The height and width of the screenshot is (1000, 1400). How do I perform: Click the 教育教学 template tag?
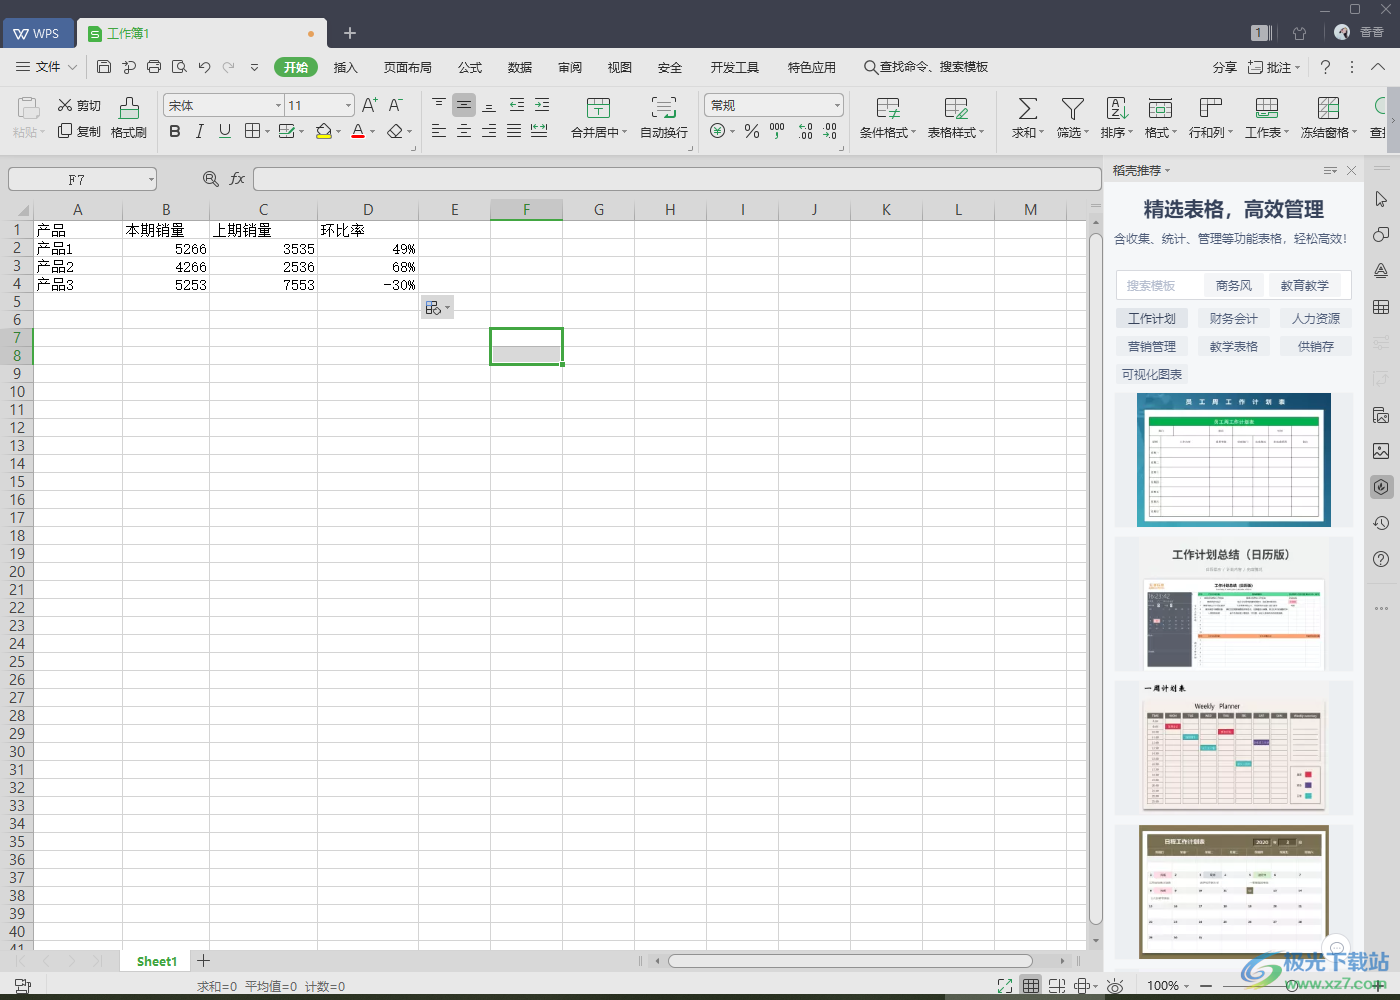point(1305,285)
